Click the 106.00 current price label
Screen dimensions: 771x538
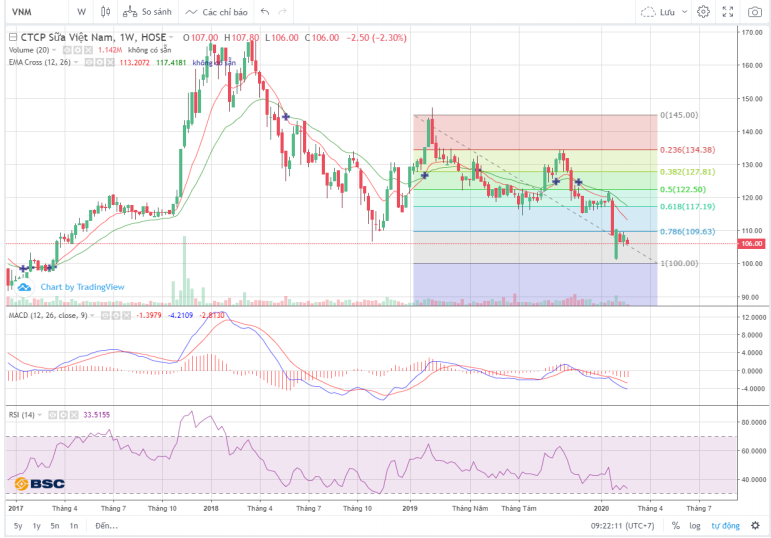[x=751, y=243]
